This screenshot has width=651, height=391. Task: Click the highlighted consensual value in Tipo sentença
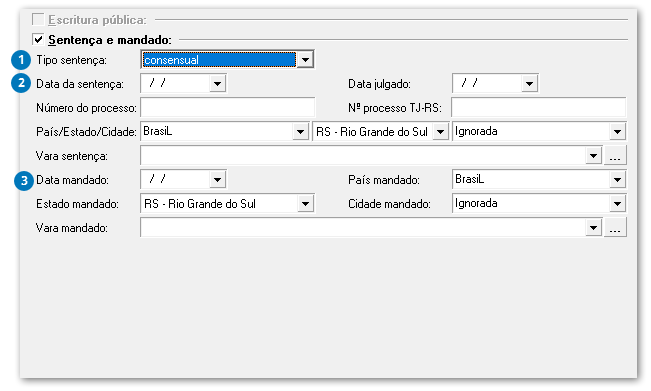[x=219, y=60]
